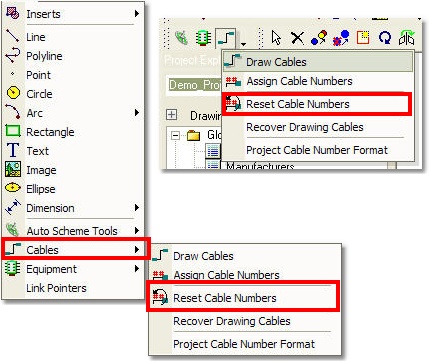Viewport: 429px width, 363px height.
Task: Click the blue-yellow-red circles toolbar icon
Action: coord(319,38)
